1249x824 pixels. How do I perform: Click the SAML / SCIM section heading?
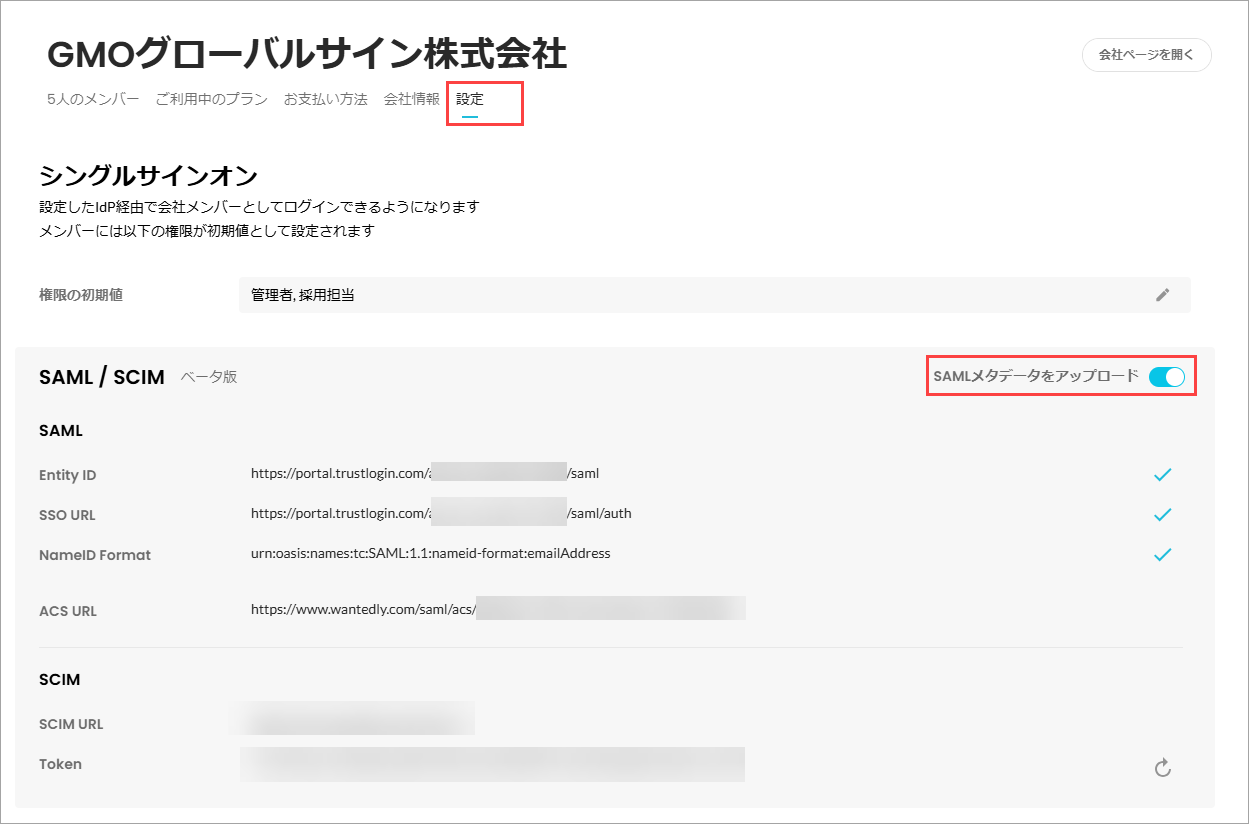102,377
